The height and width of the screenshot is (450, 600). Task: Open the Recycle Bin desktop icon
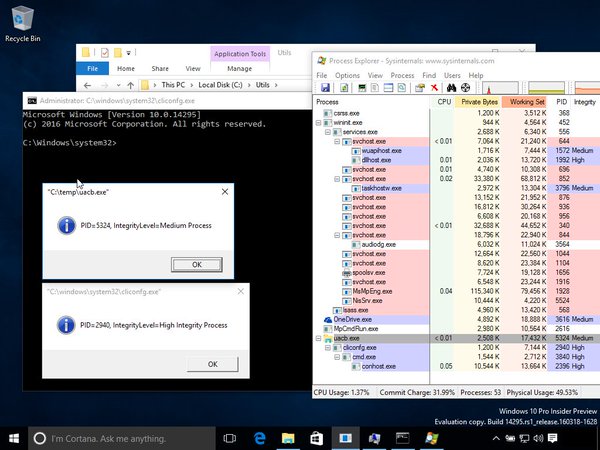click(x=23, y=24)
